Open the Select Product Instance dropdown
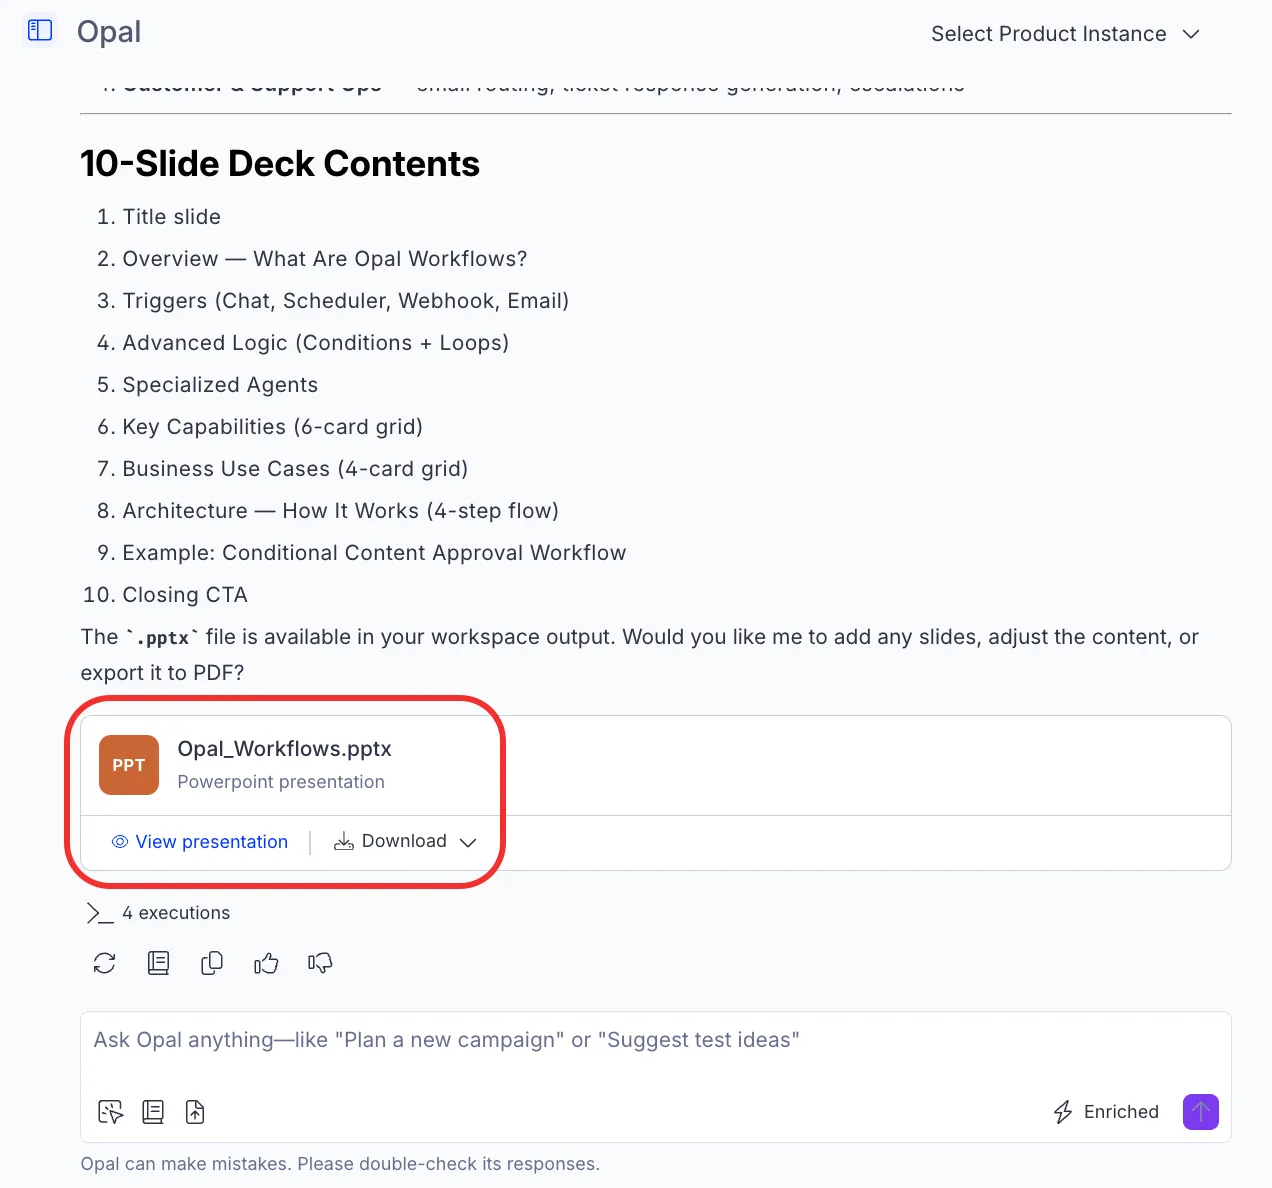The height and width of the screenshot is (1188, 1272). (1065, 34)
